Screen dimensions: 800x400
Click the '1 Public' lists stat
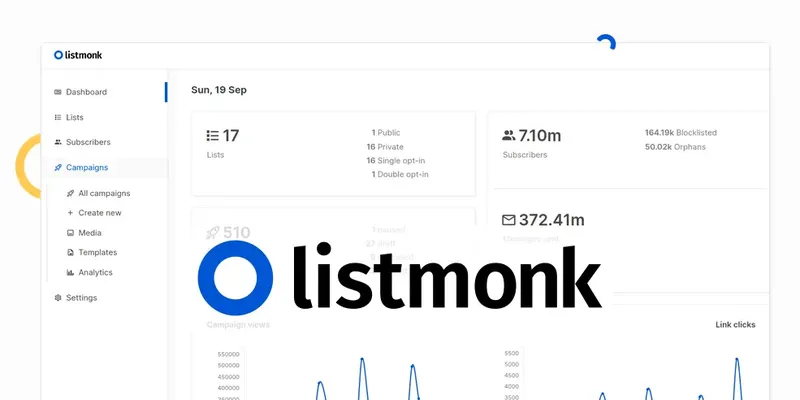tap(386, 133)
